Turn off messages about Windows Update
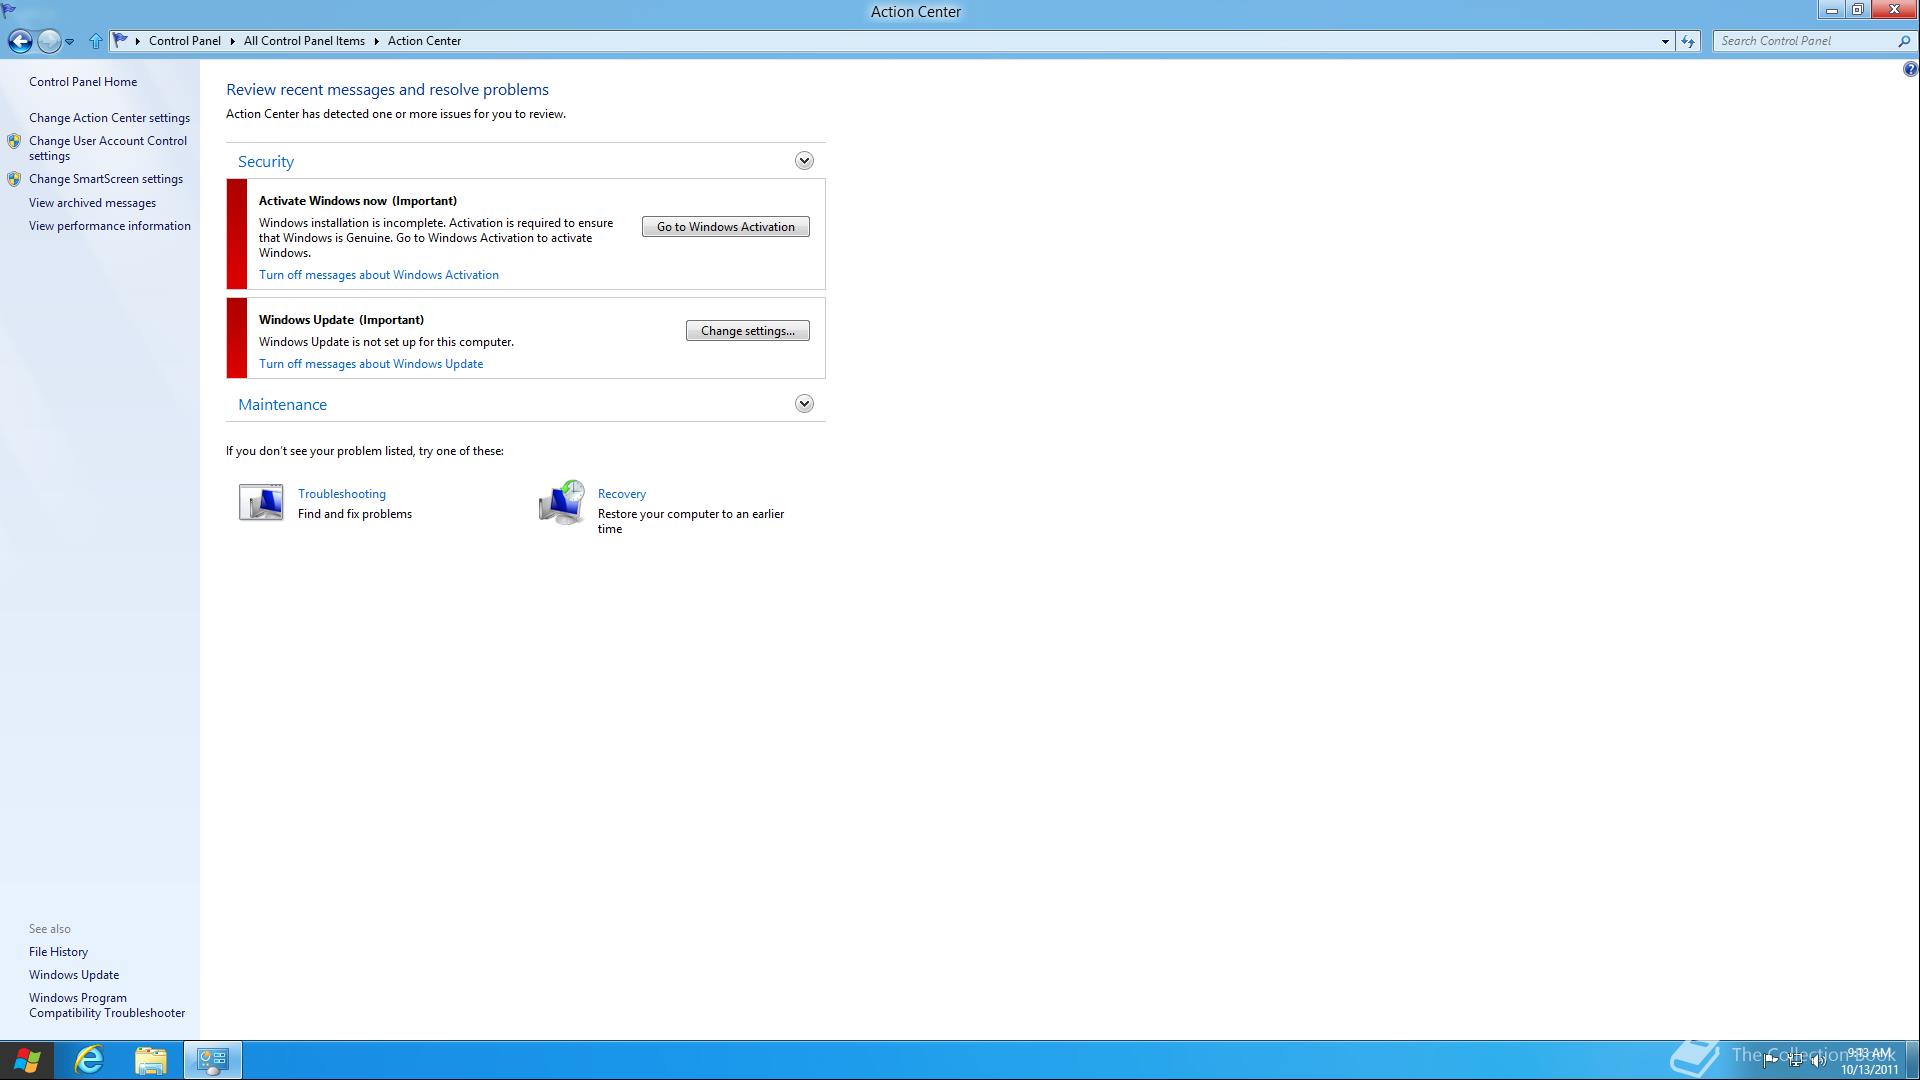The width and height of the screenshot is (1920, 1080). tap(371, 364)
